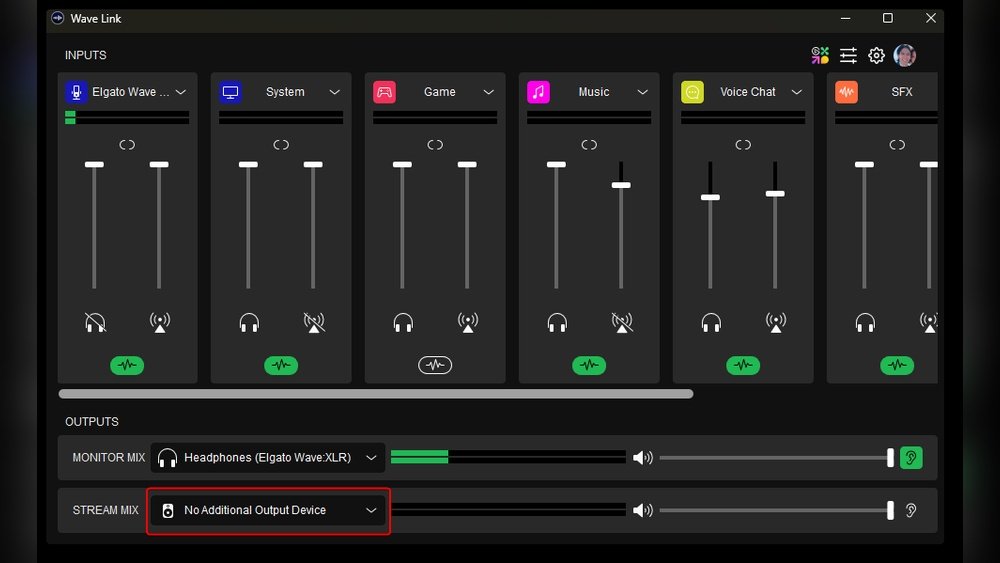Click the Voice Chat bubble channel icon
The height and width of the screenshot is (563, 1000).
click(692, 92)
